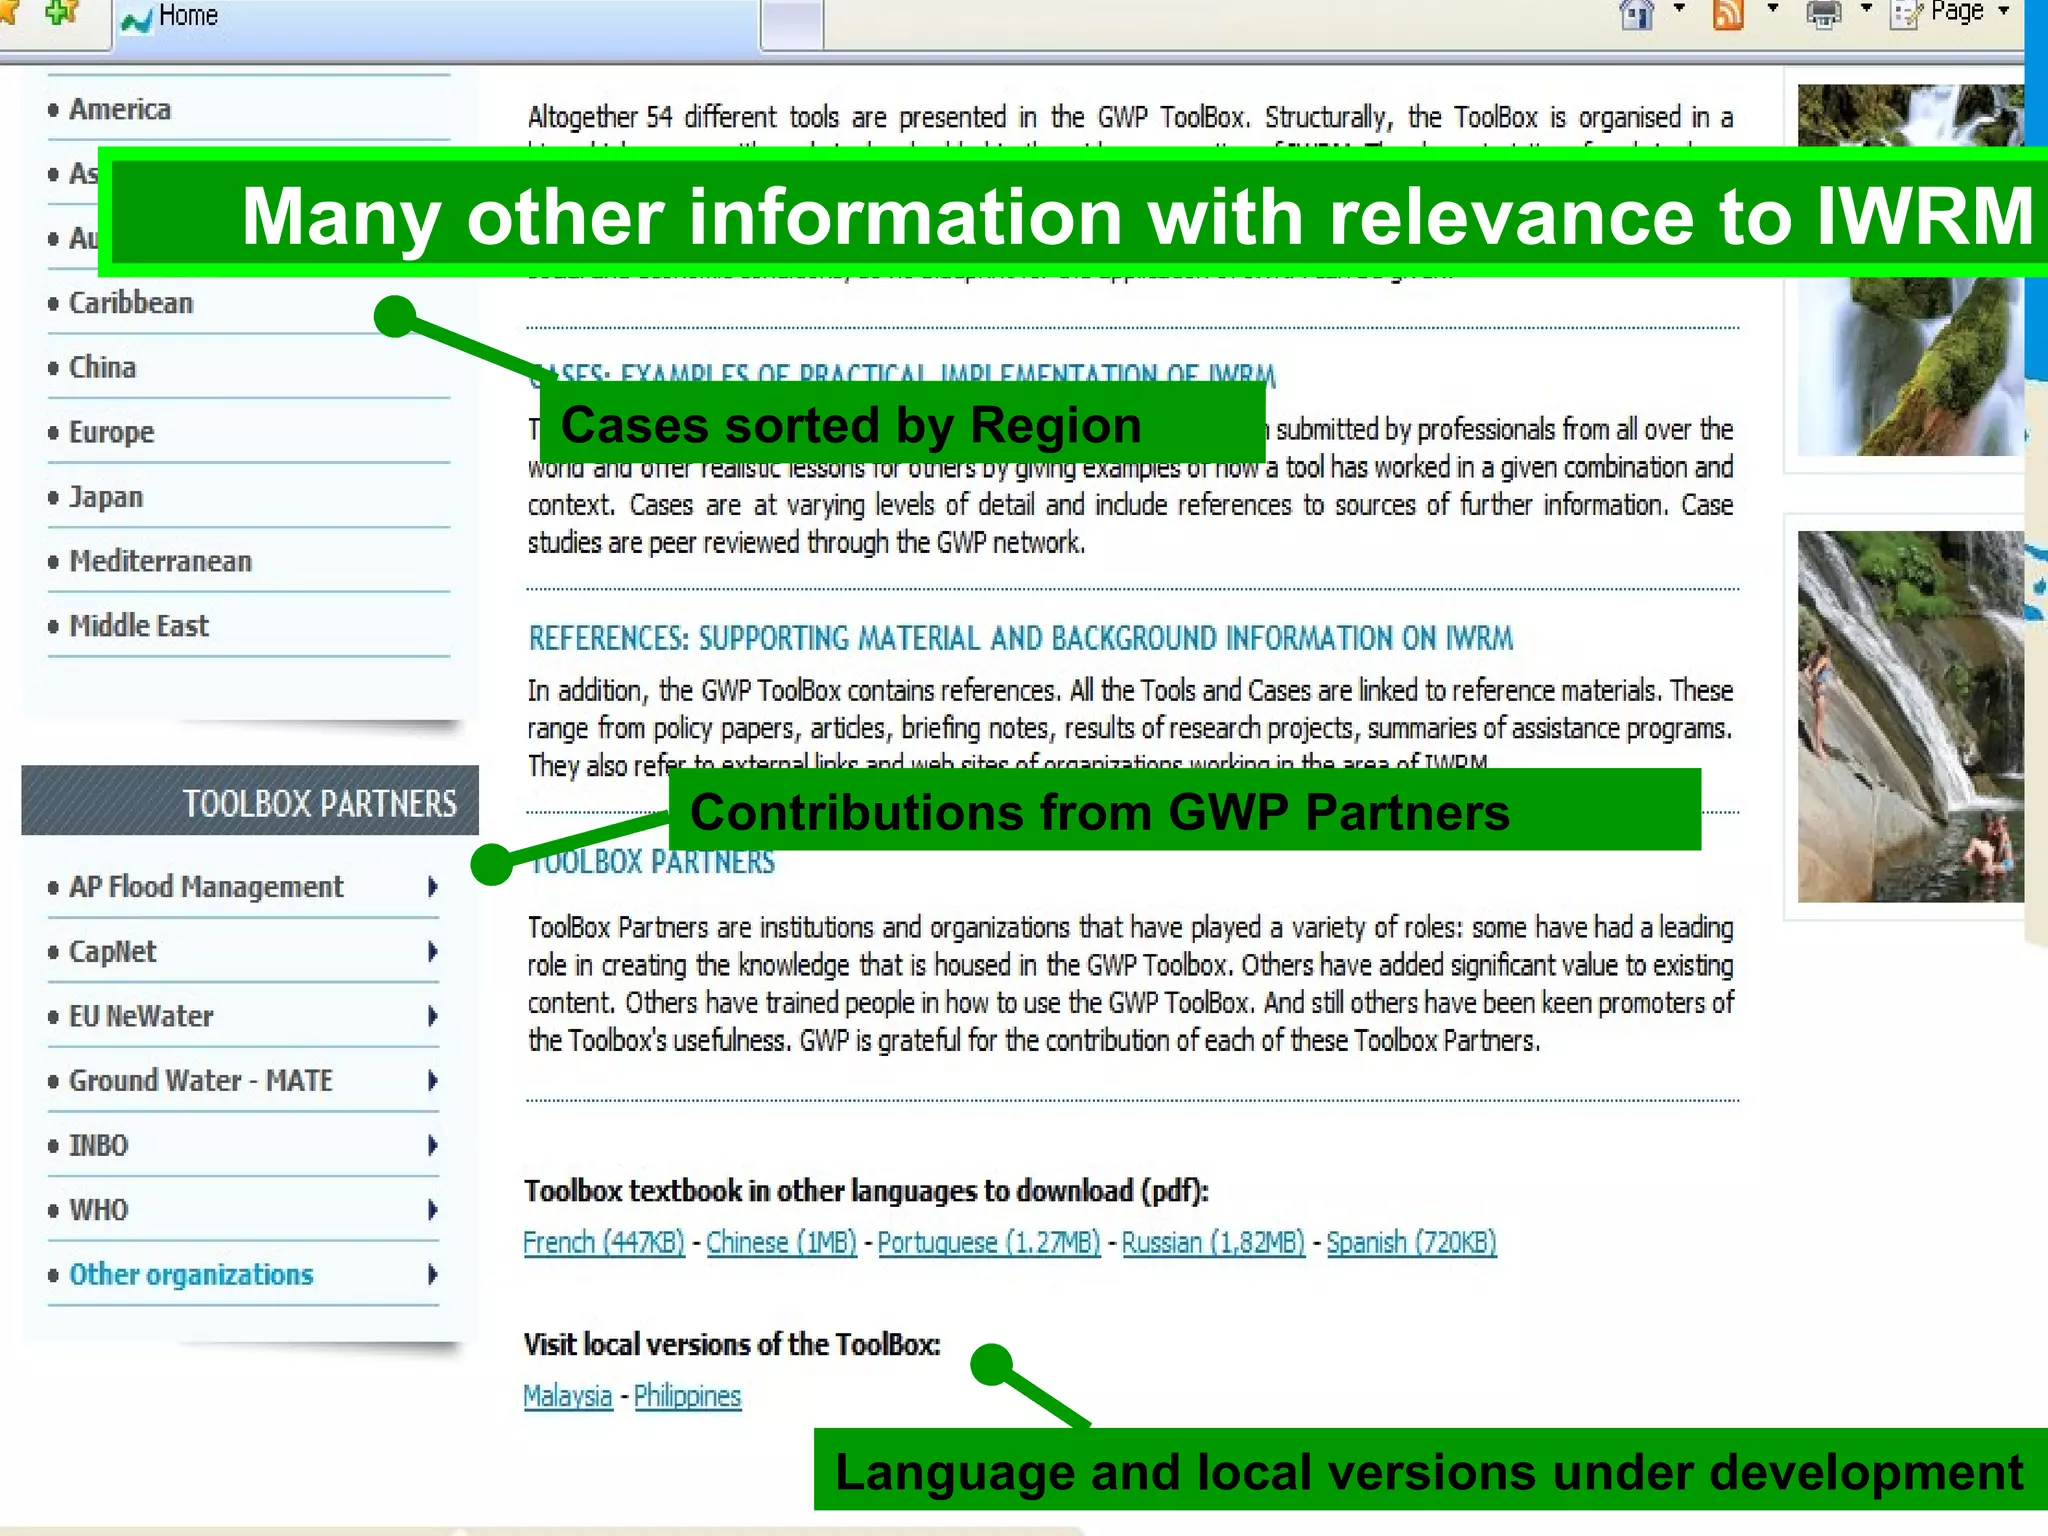
Task: Download the French (447KB) textbook
Action: [x=604, y=1243]
